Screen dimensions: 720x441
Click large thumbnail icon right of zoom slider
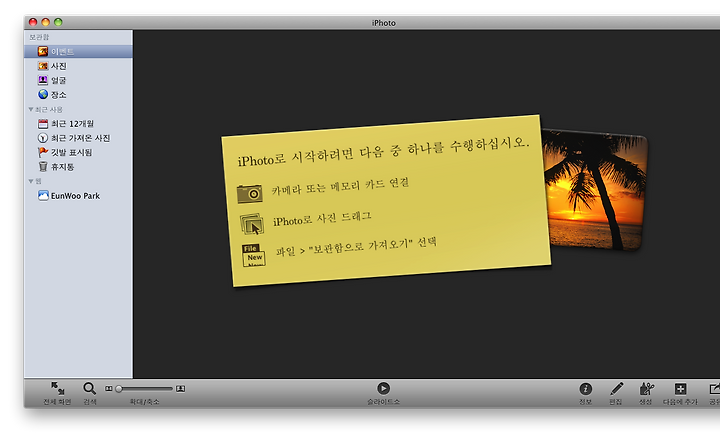[180, 389]
